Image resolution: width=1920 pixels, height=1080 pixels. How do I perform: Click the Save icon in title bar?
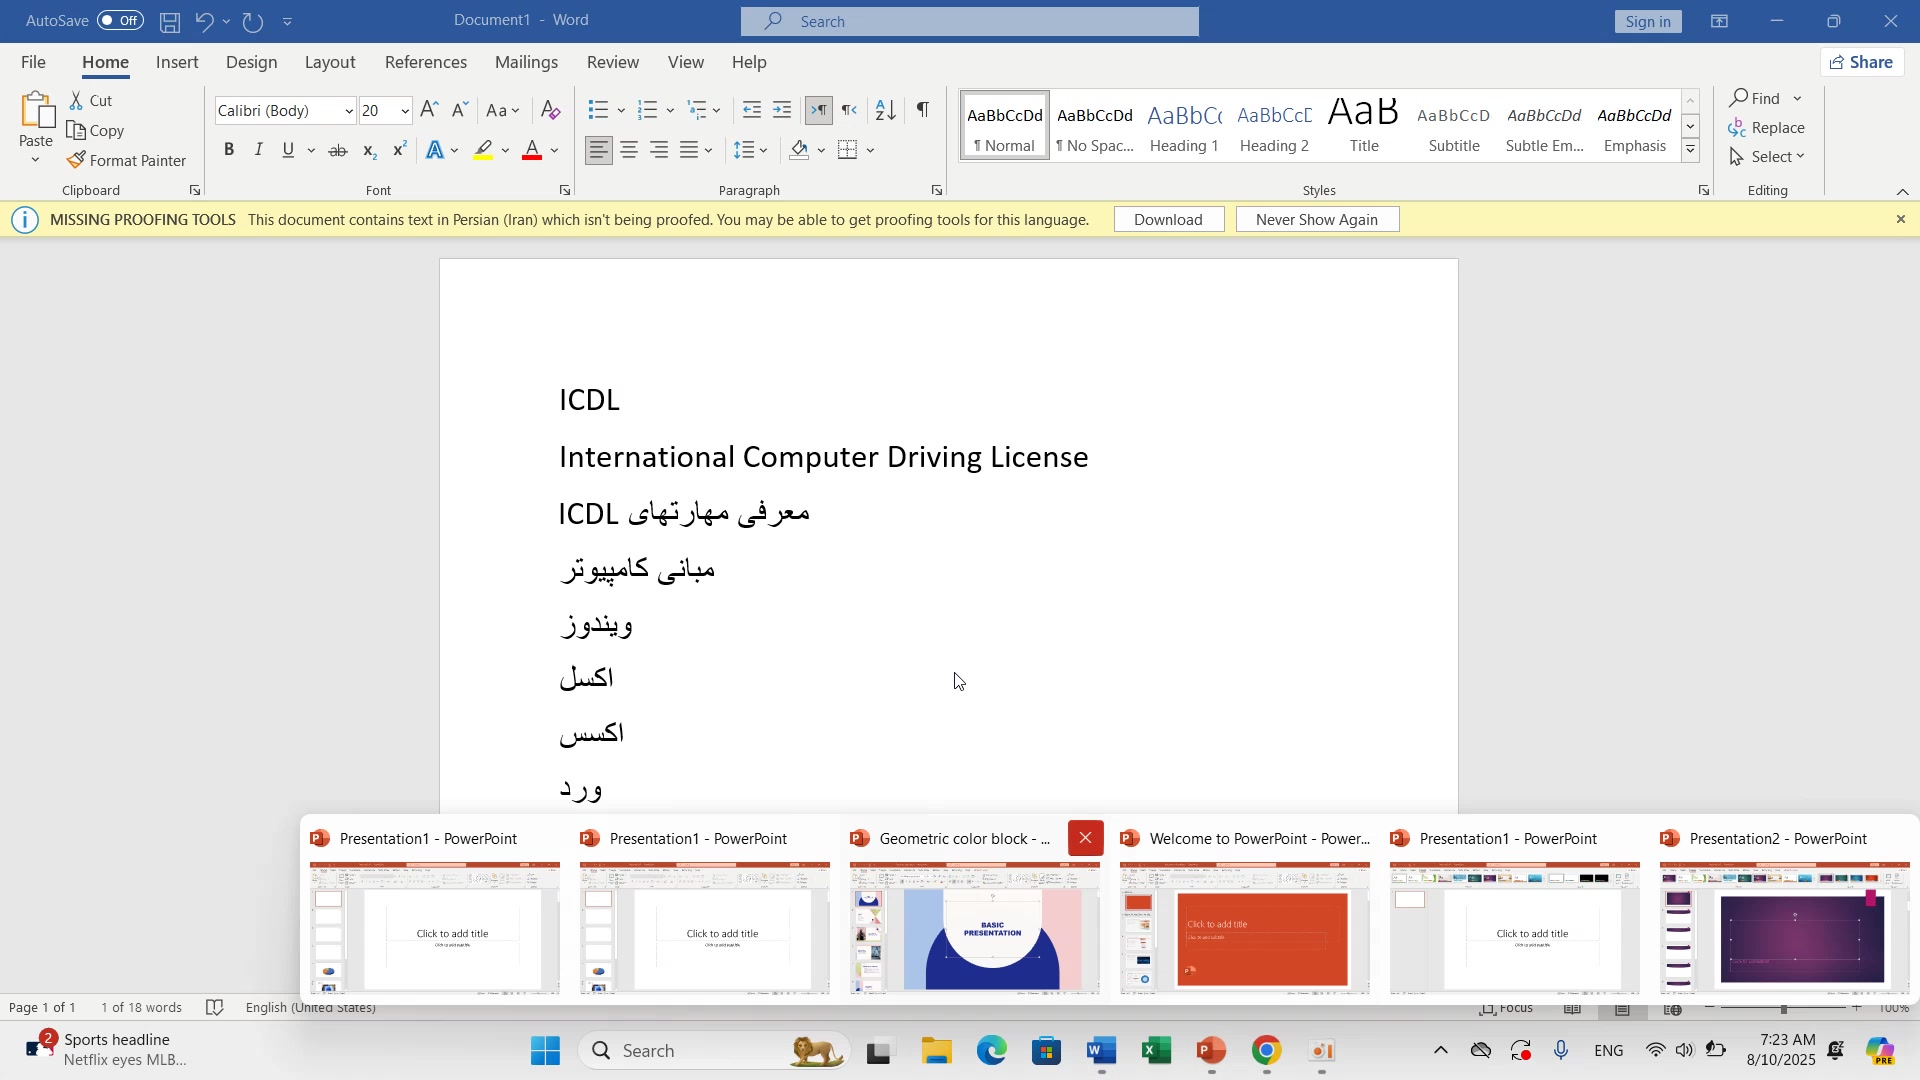coord(170,21)
